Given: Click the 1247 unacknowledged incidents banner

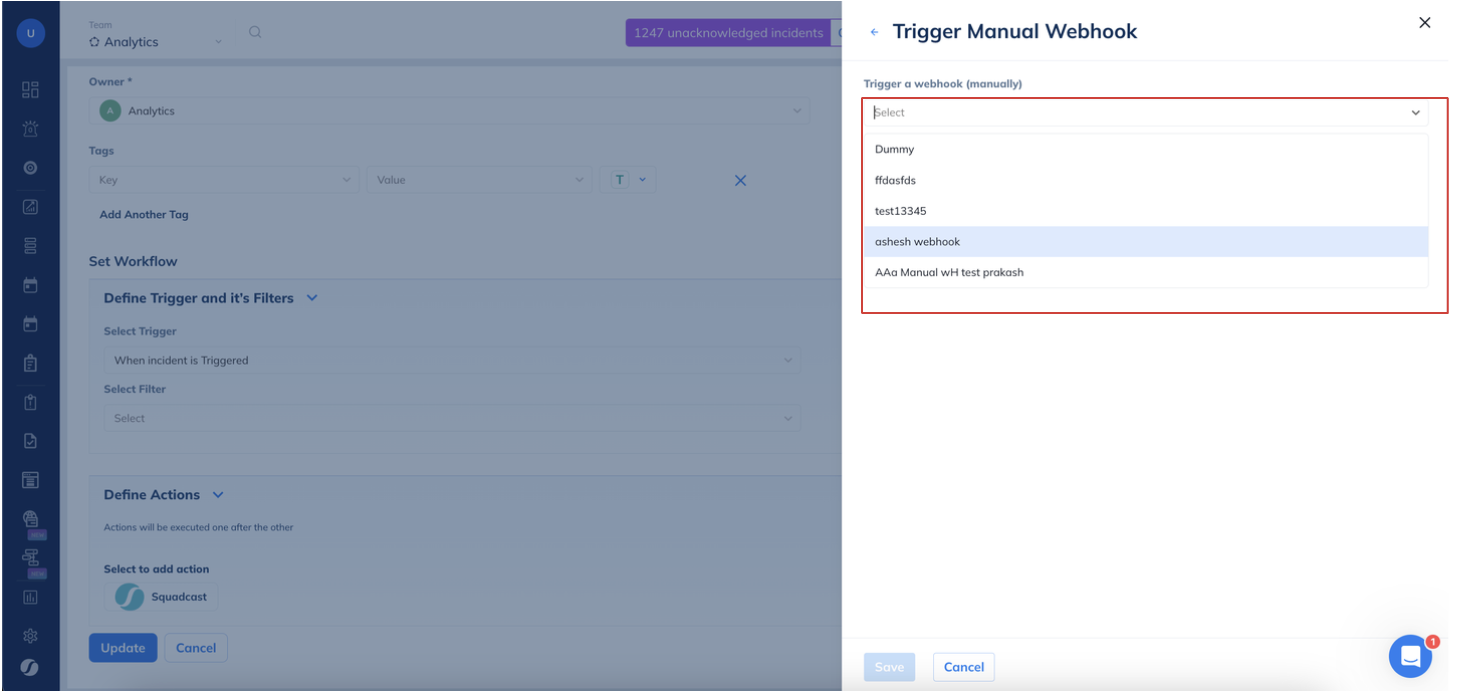Looking at the screenshot, I should coord(728,33).
